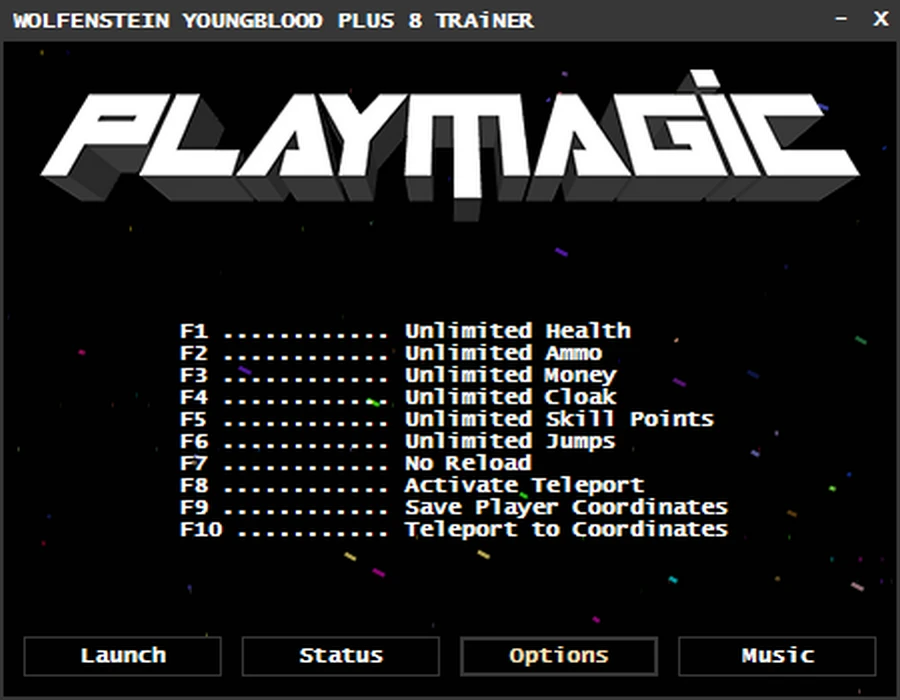
Task: Minimize the trainer window
Action: click(x=840, y=19)
